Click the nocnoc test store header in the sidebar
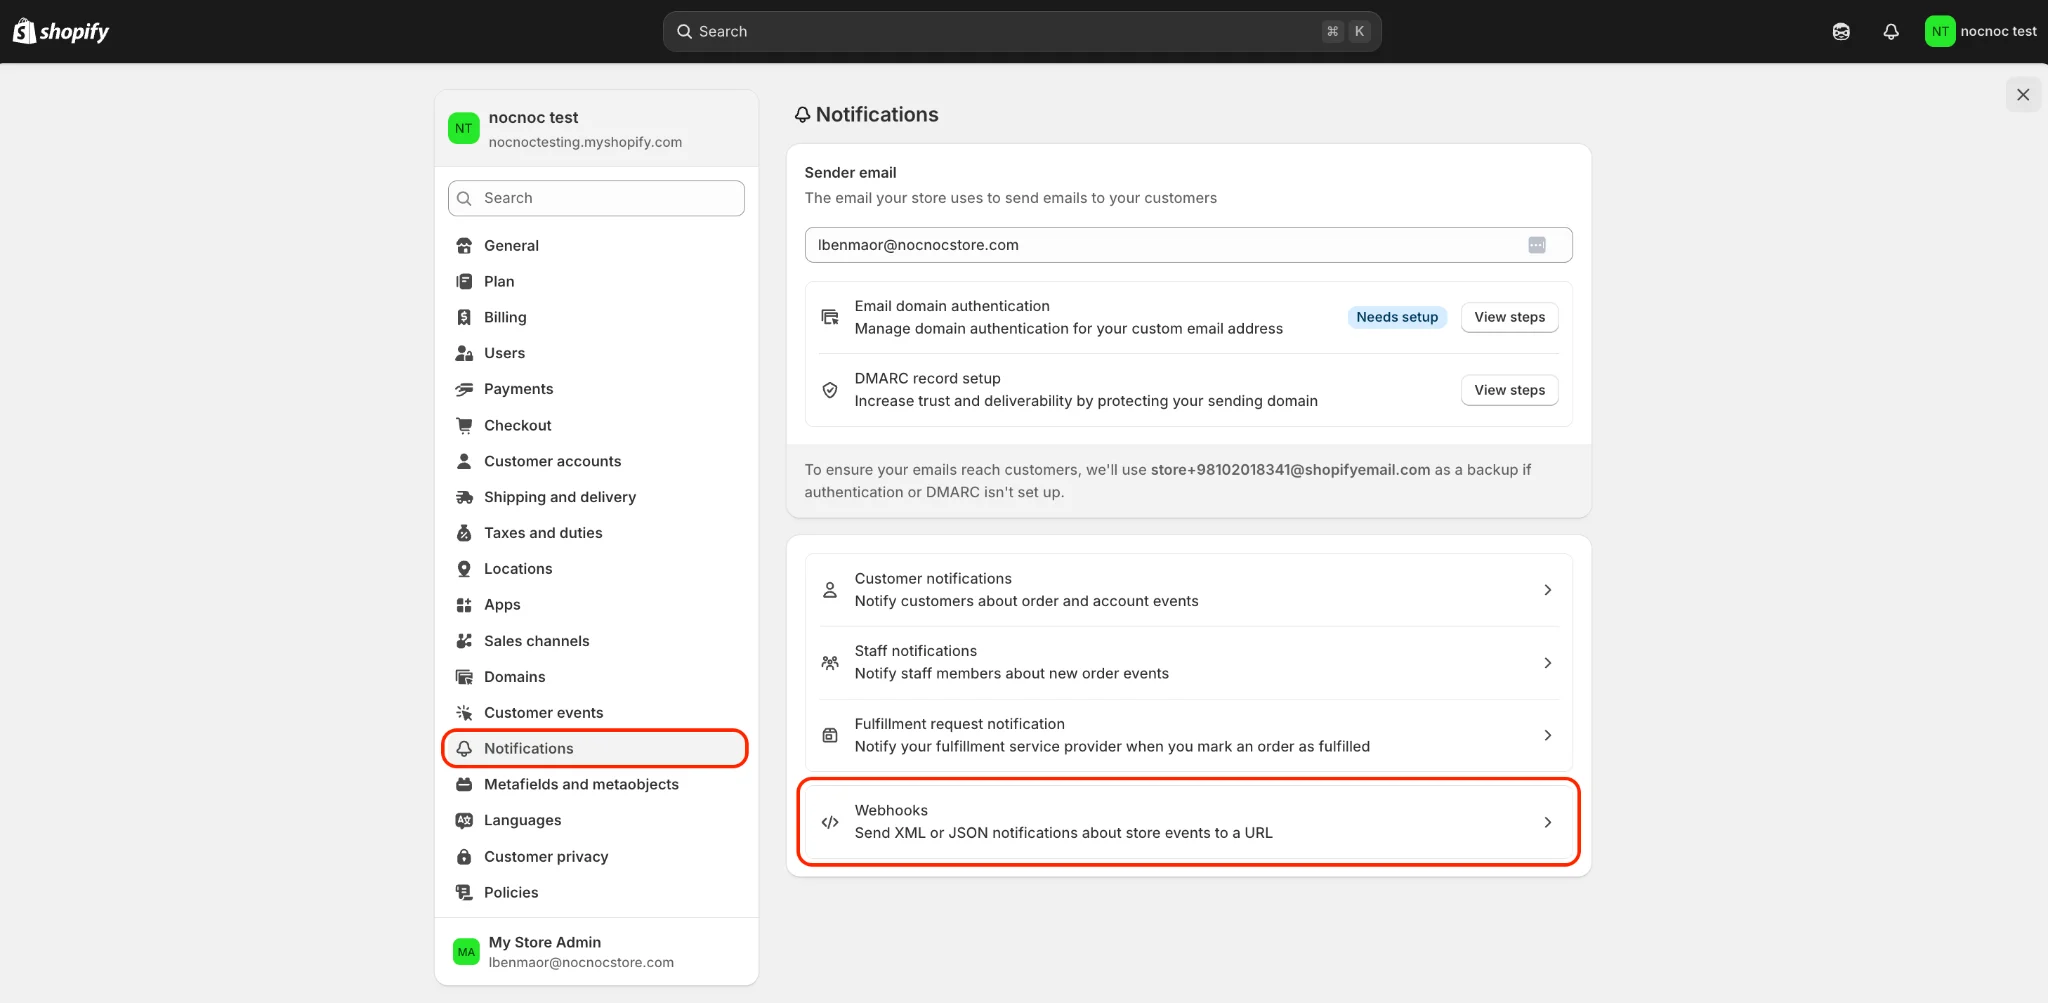Screen dimensions: 2048x1003 pos(596,129)
